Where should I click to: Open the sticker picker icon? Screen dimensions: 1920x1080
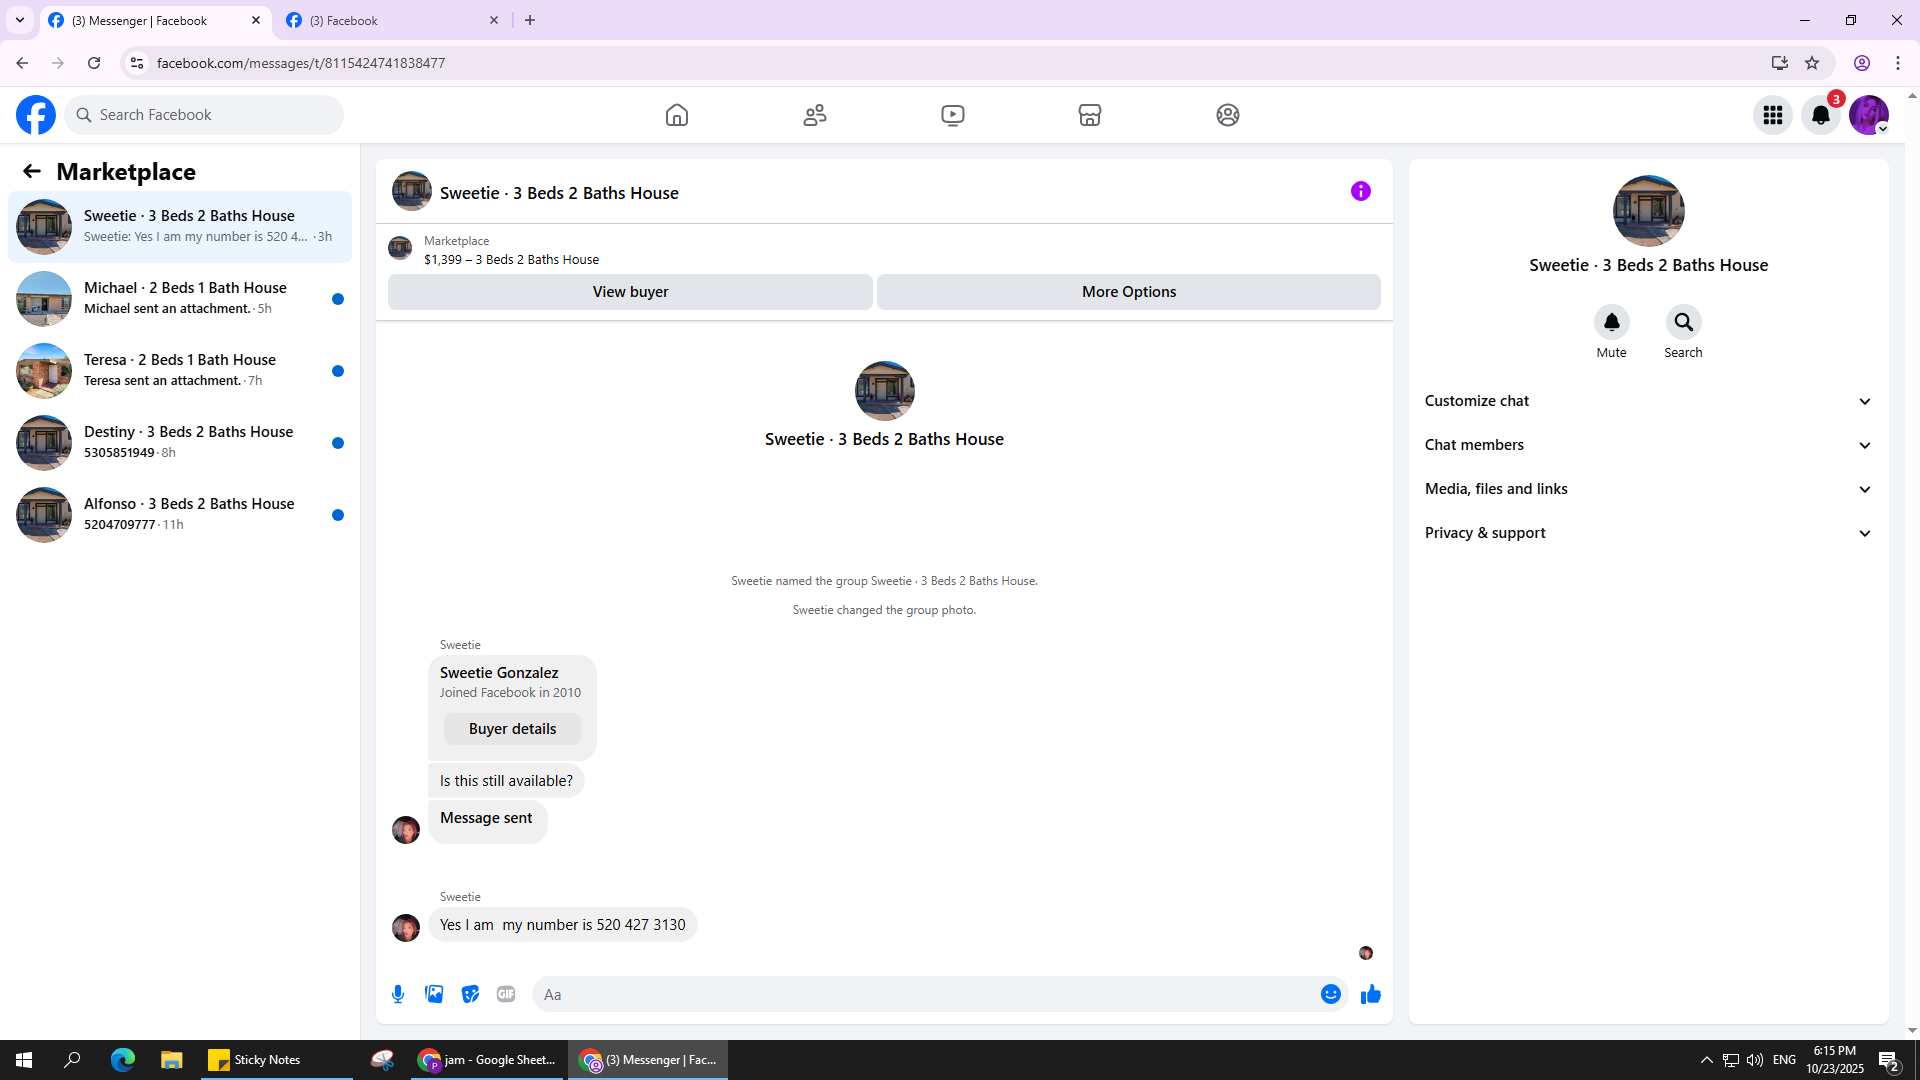(470, 994)
